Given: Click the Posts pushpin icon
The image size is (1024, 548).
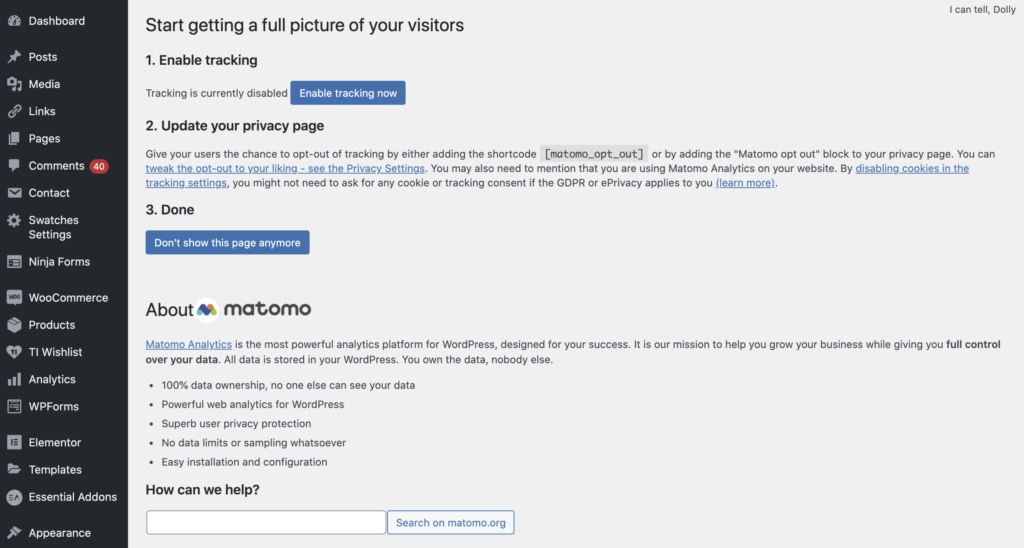Looking at the screenshot, I should click(x=14, y=57).
